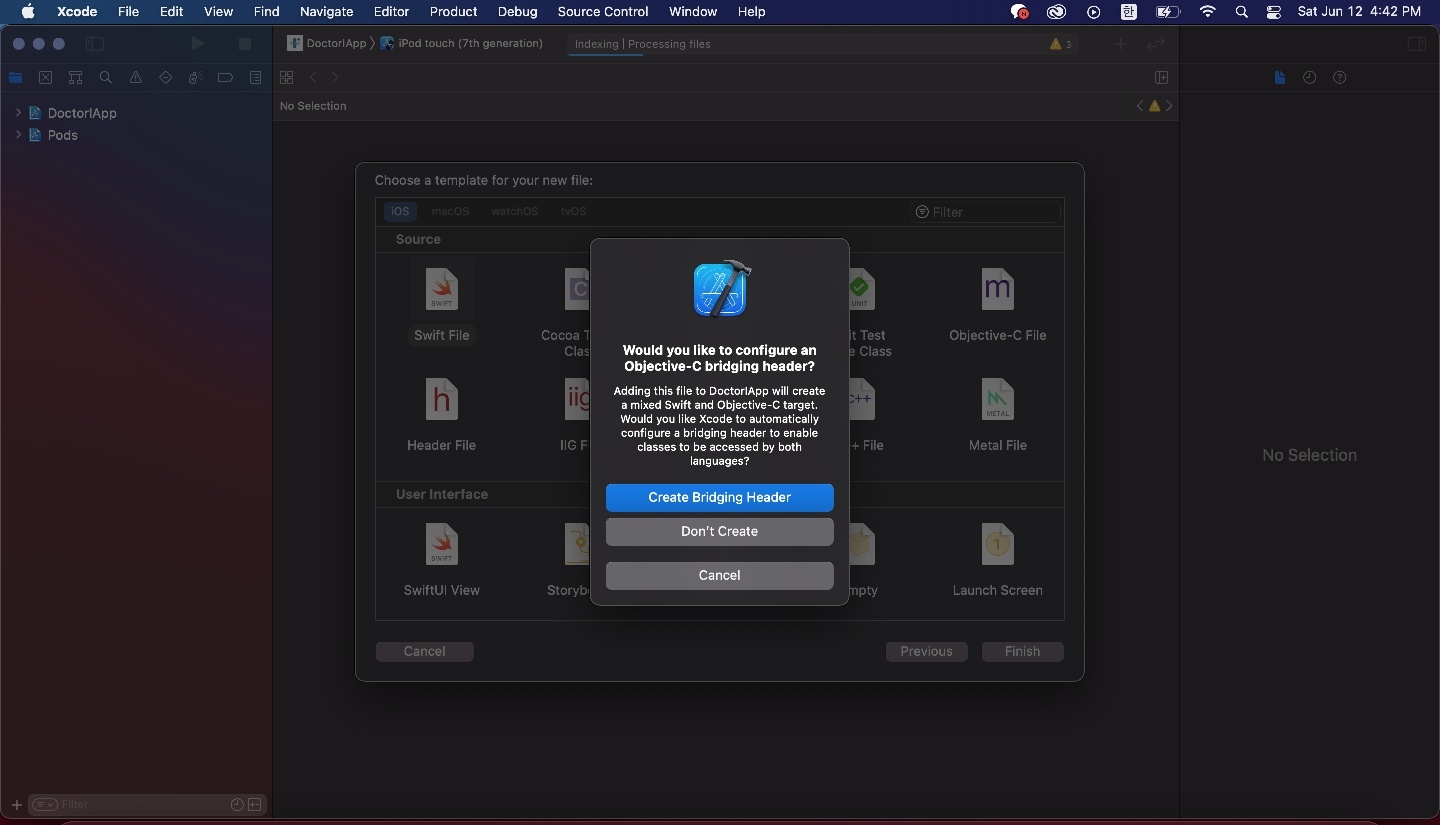1440x825 pixels.
Task: Open the Xcode menu
Action: pos(77,12)
